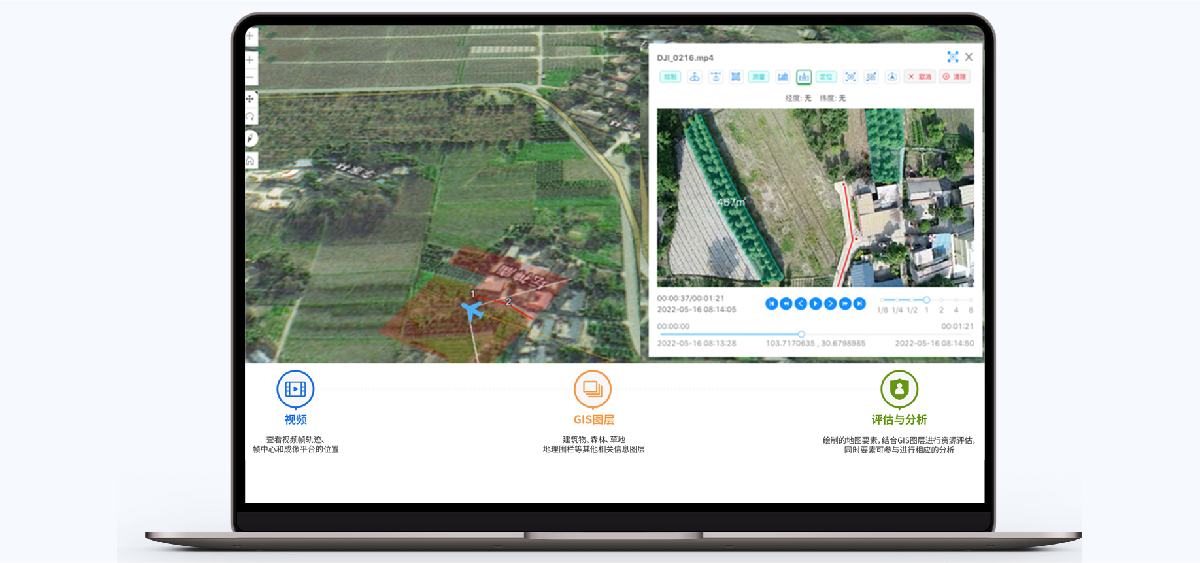Play the DJI video
This screenshot has height=563, width=1200.
[x=815, y=303]
